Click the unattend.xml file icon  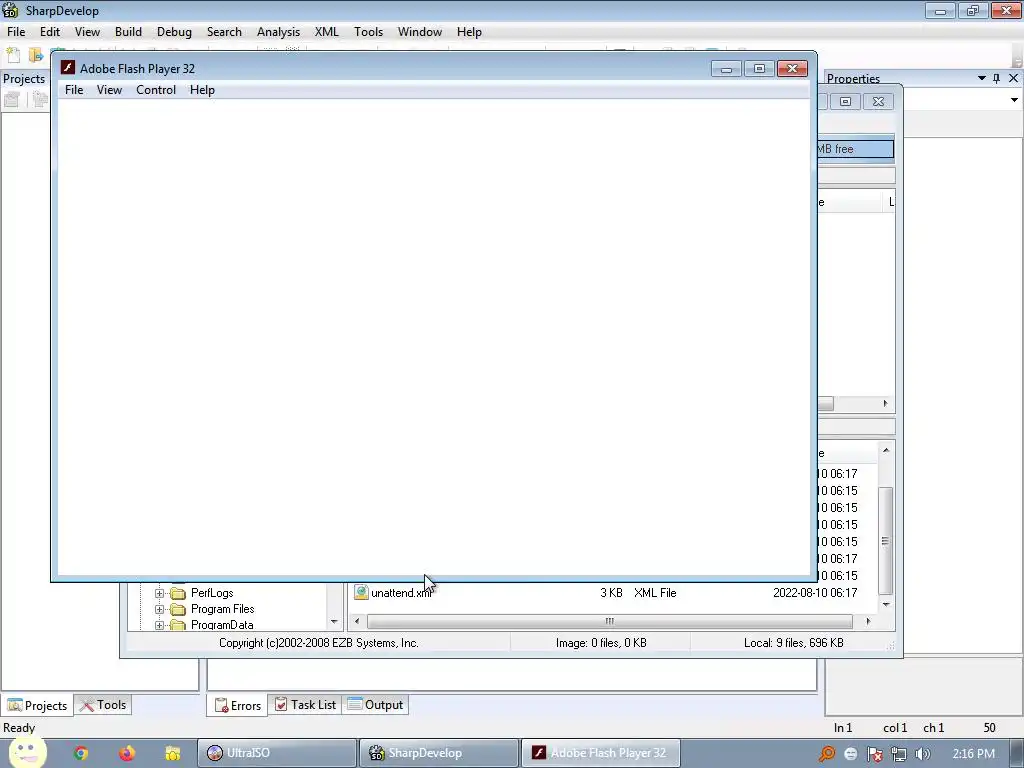(361, 592)
